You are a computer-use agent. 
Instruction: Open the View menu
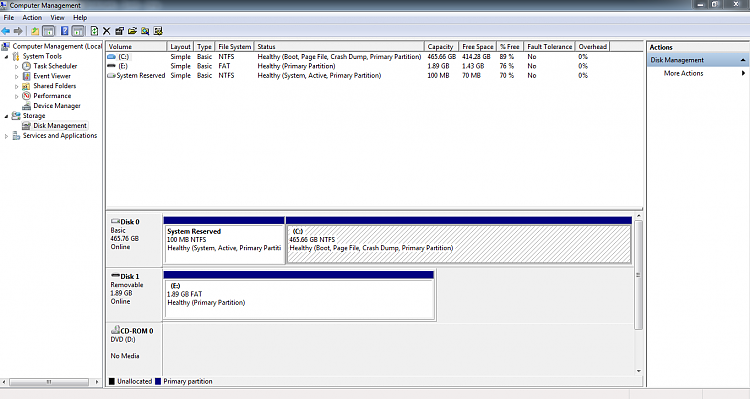click(57, 17)
